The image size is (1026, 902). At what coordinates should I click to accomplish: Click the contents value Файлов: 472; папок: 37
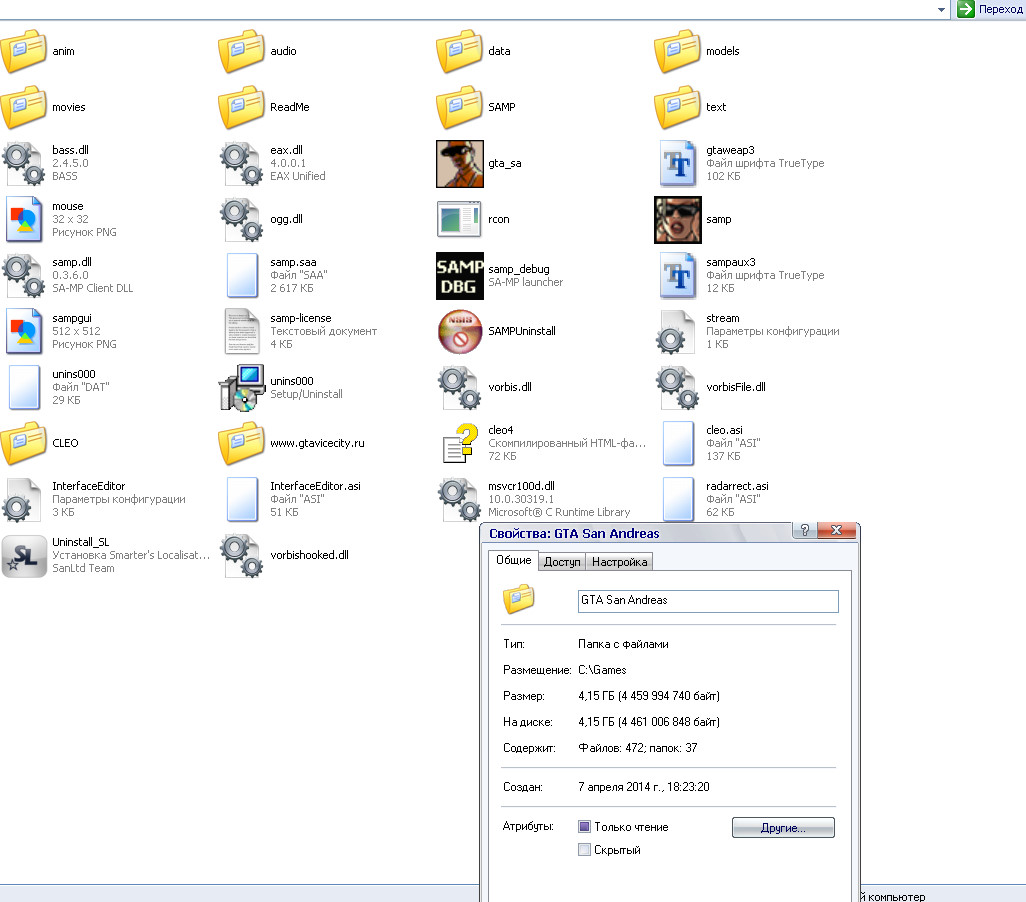tap(637, 748)
